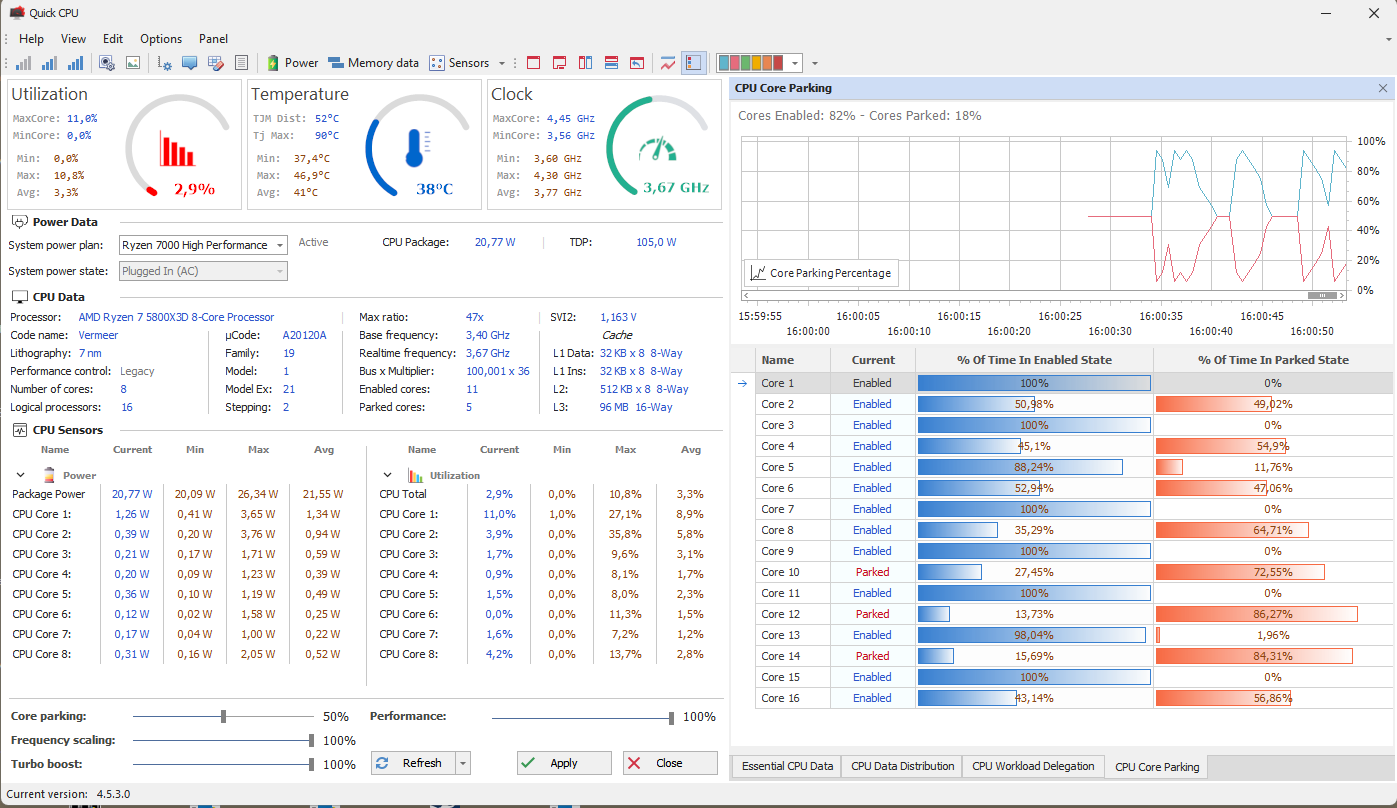
Task: Open the Power battery toolbar item
Action: (292, 63)
